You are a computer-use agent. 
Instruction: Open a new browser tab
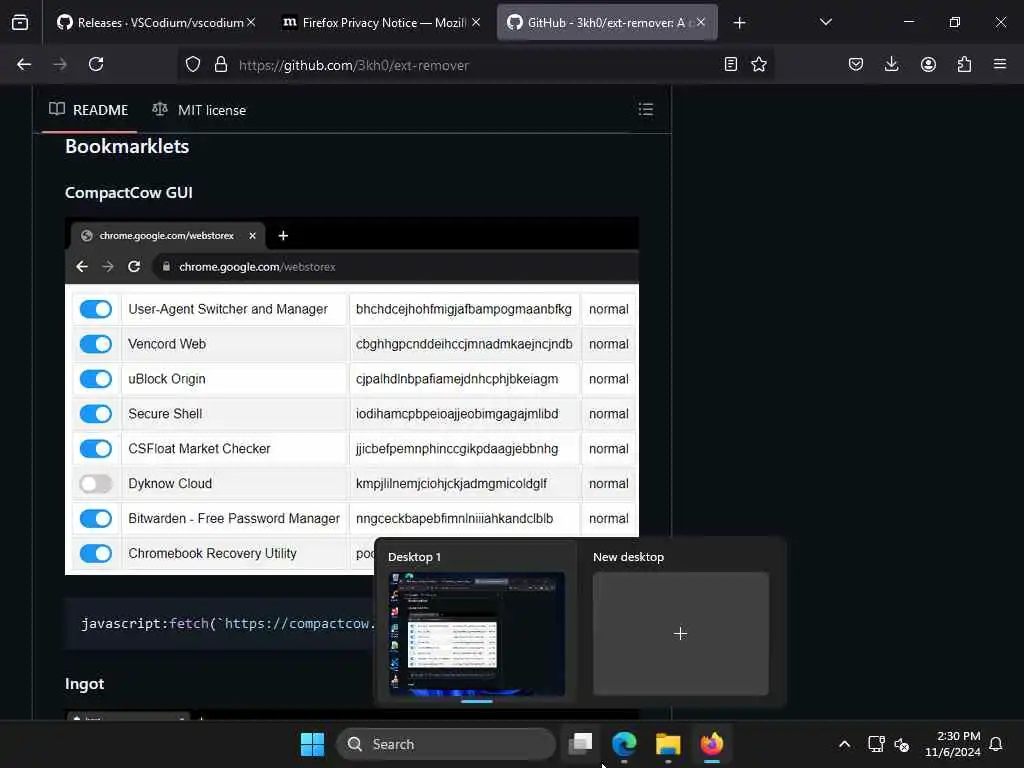739,23
